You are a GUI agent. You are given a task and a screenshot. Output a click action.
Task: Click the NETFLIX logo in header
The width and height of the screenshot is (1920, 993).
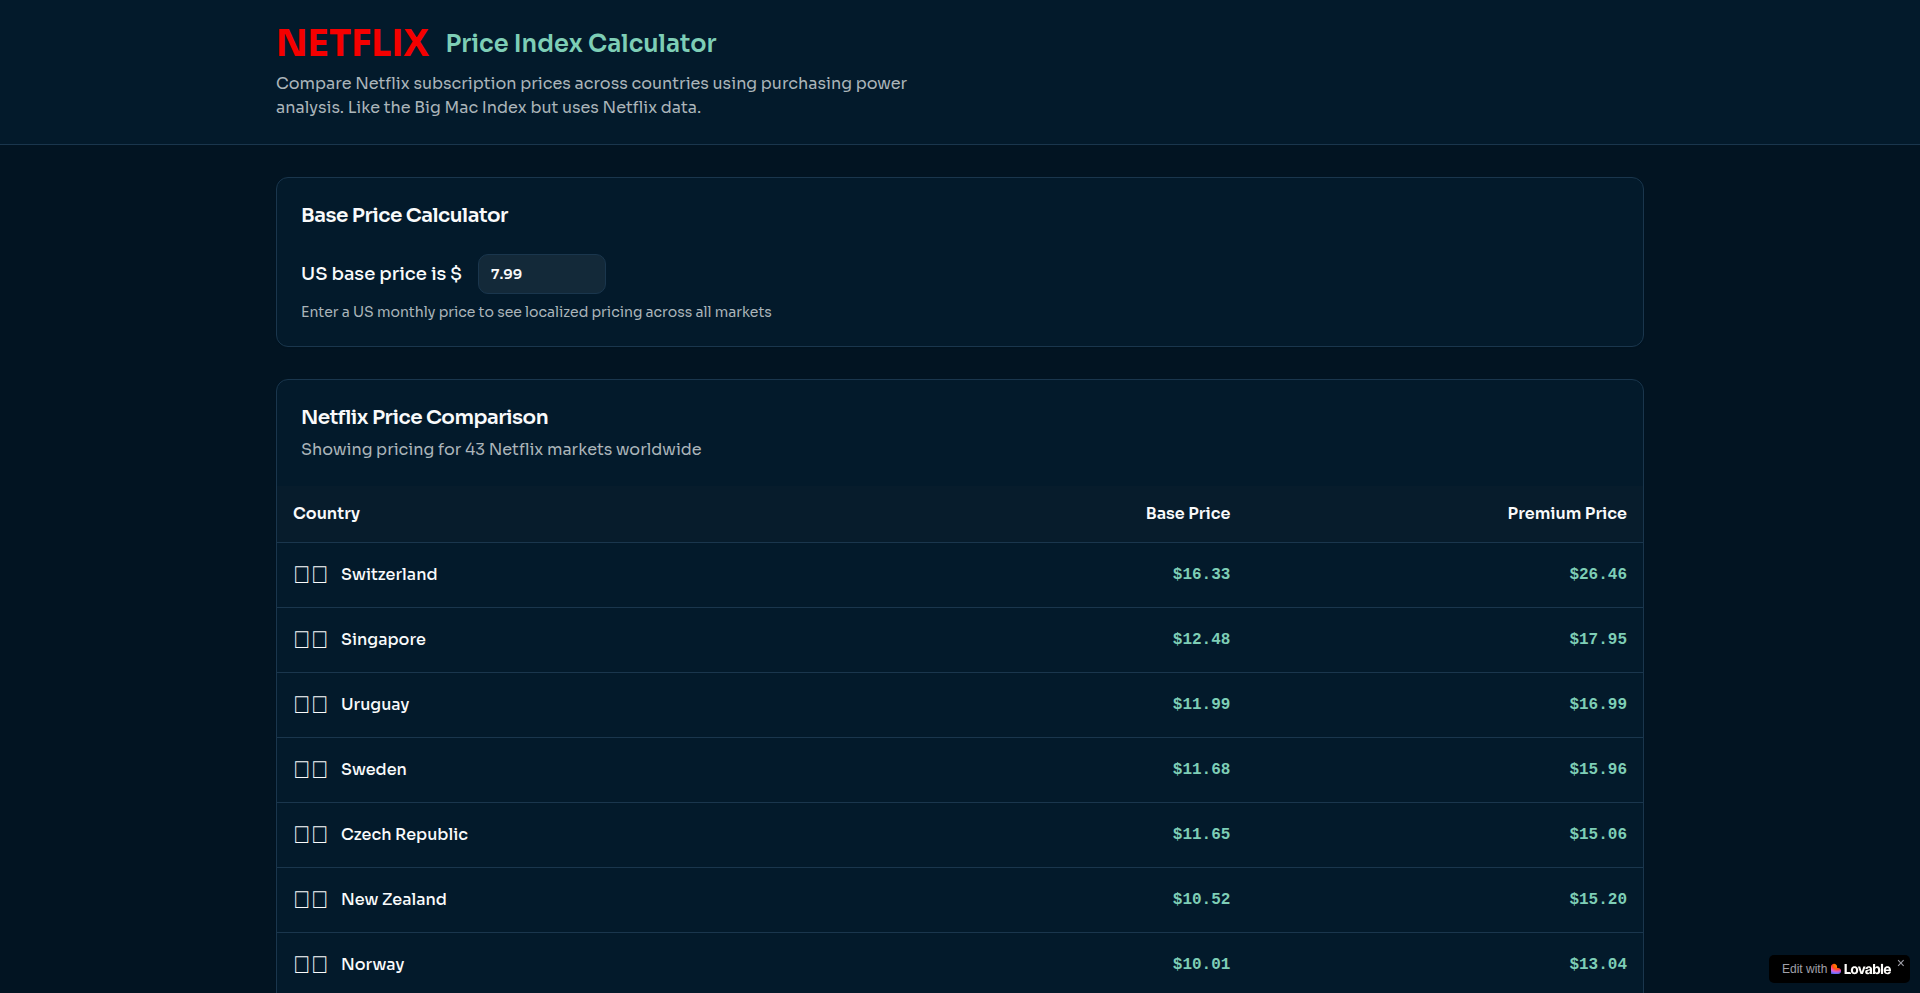[x=353, y=43]
